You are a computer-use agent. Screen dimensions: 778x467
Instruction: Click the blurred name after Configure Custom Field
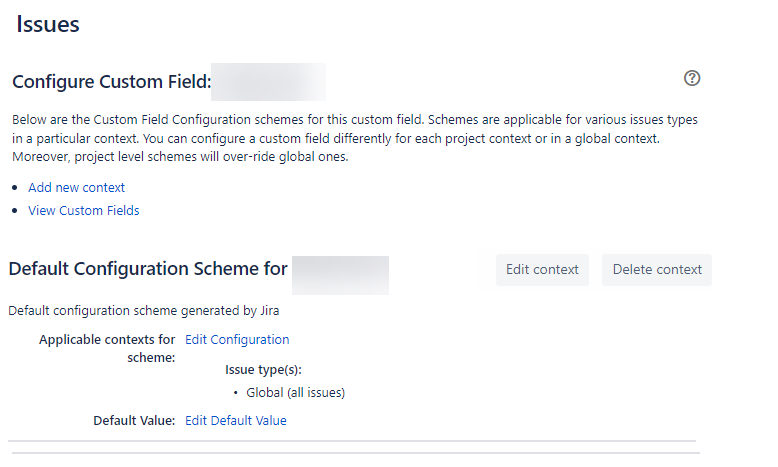pyautogui.click(x=268, y=81)
